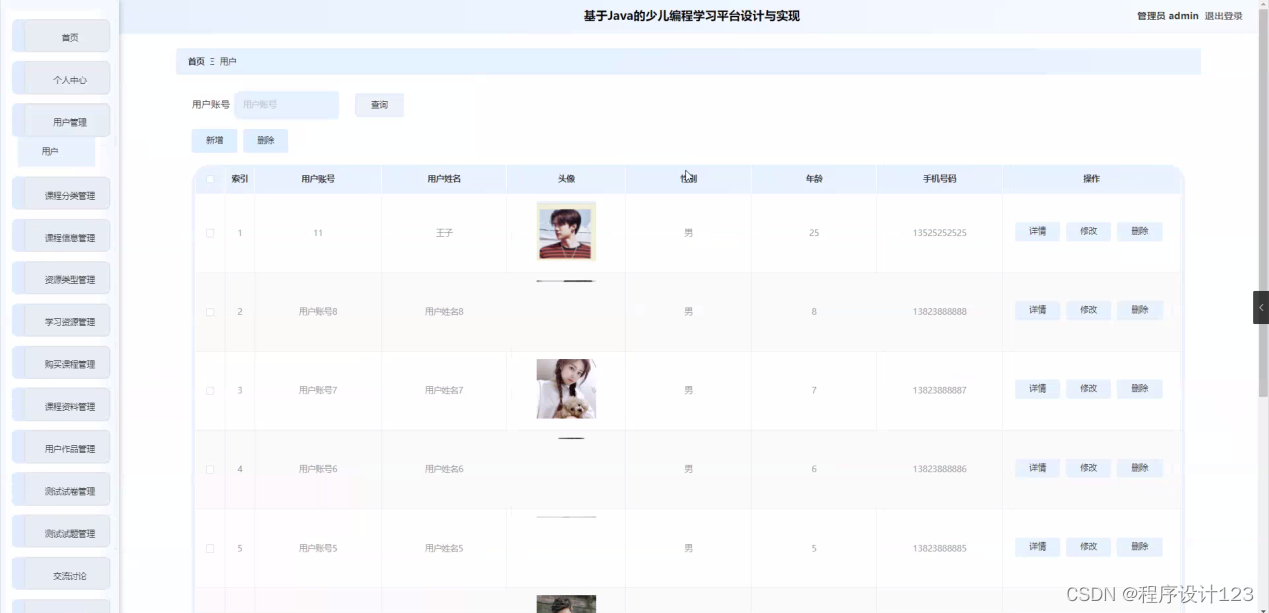Screen dimensions: 1269x613
Task: Open avatar photo of 用户姓名7
Action: pyautogui.click(x=566, y=389)
